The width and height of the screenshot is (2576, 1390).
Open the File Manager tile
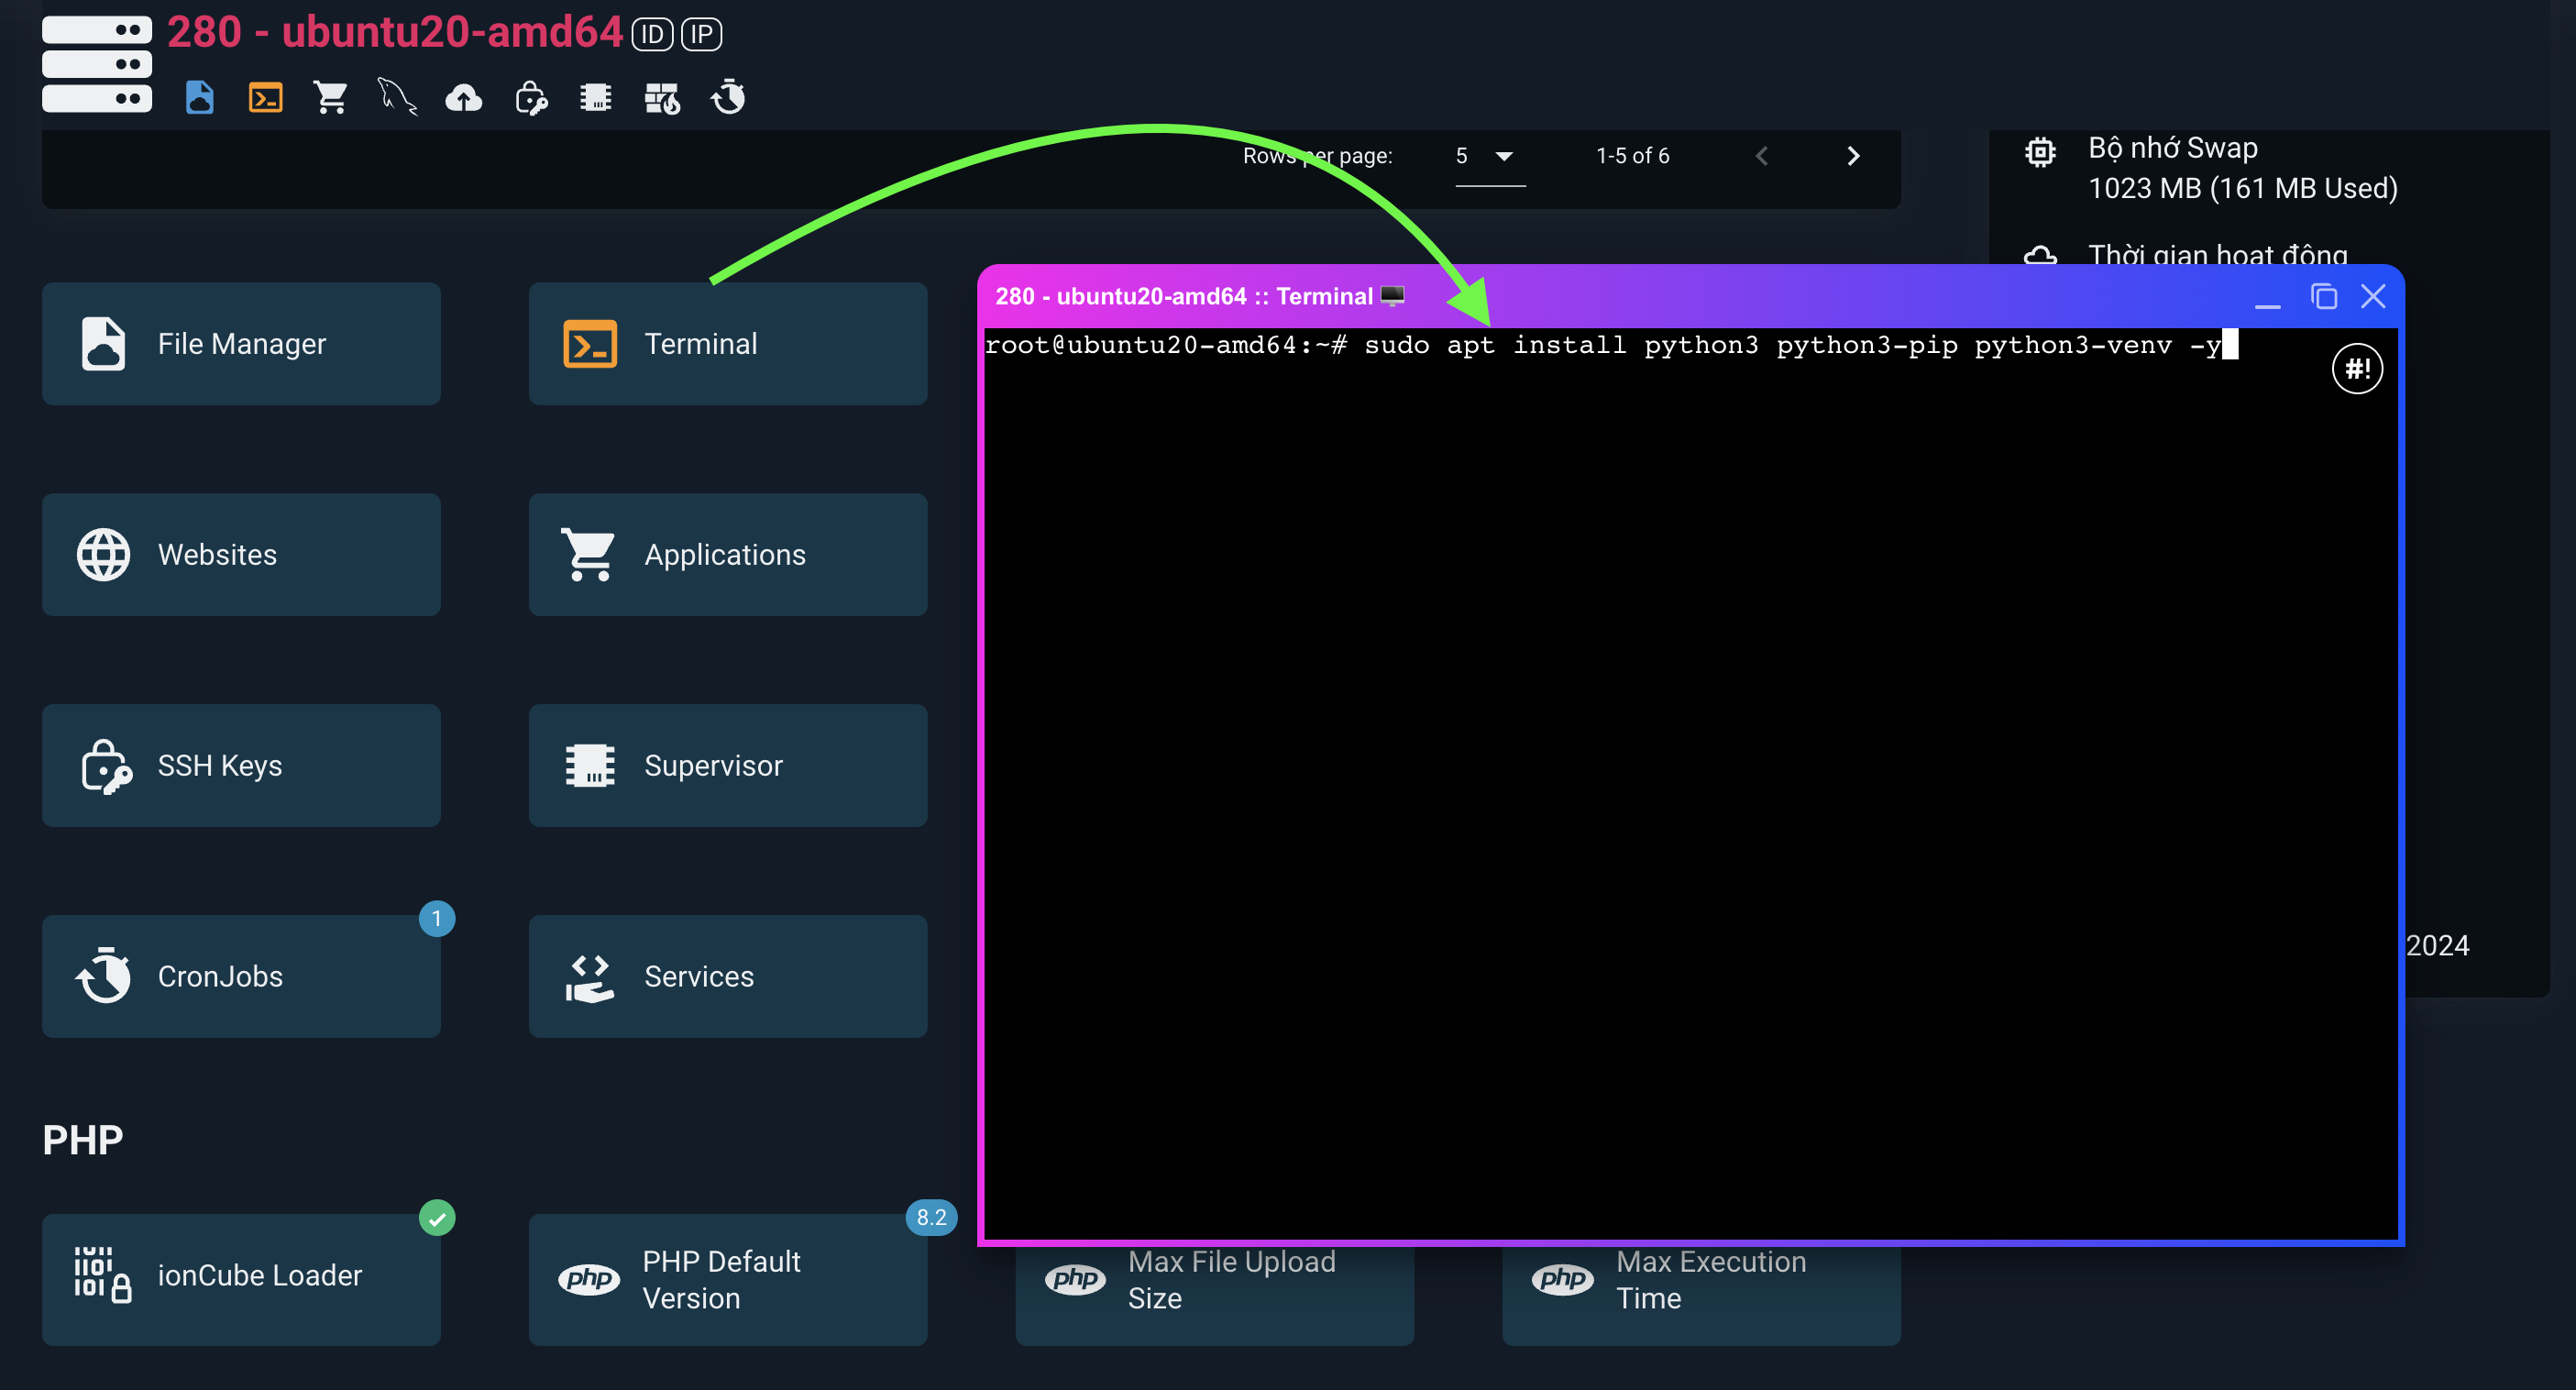coord(241,344)
